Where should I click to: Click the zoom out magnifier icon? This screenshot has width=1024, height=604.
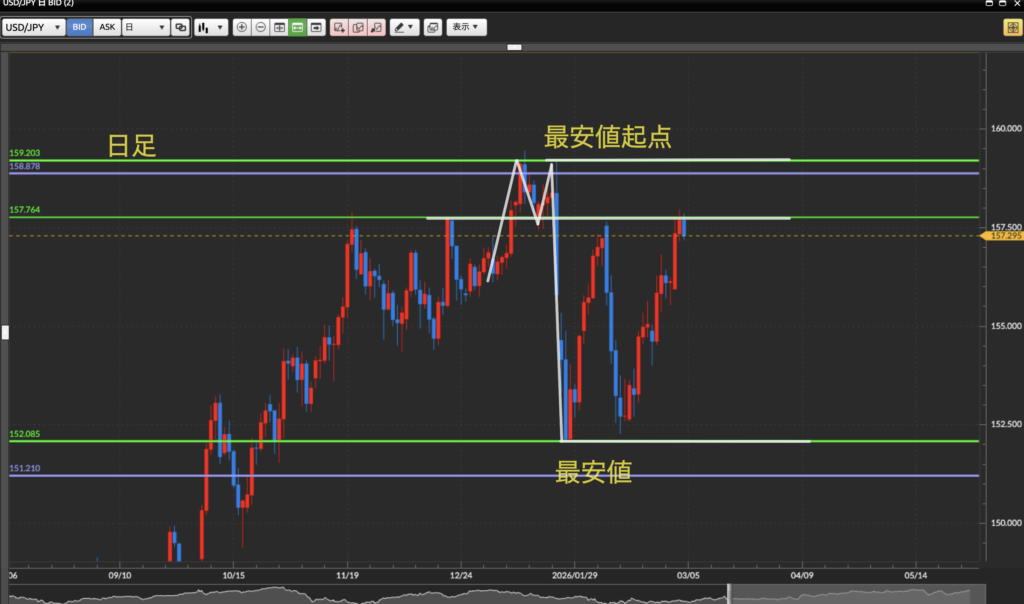point(260,28)
